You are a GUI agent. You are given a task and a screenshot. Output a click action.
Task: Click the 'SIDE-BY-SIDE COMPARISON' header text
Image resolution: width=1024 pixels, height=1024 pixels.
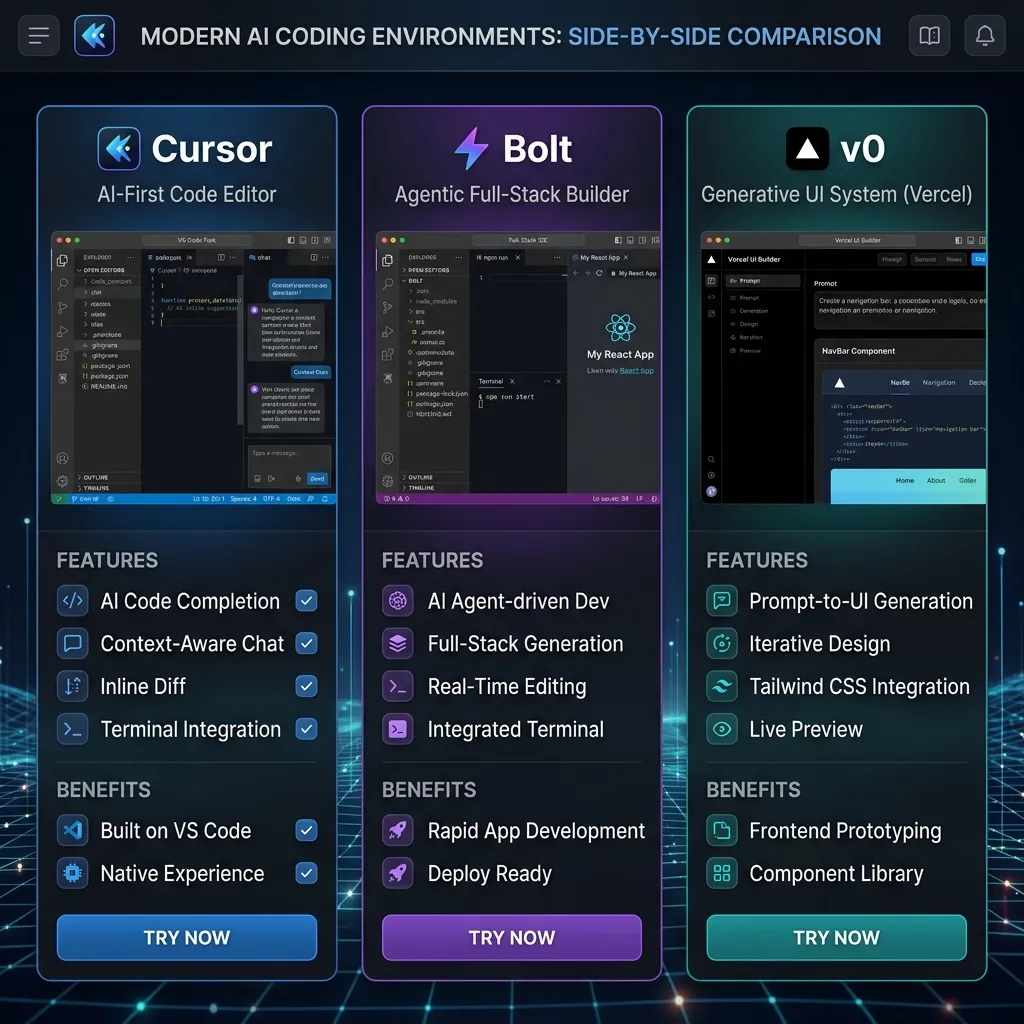(x=724, y=36)
